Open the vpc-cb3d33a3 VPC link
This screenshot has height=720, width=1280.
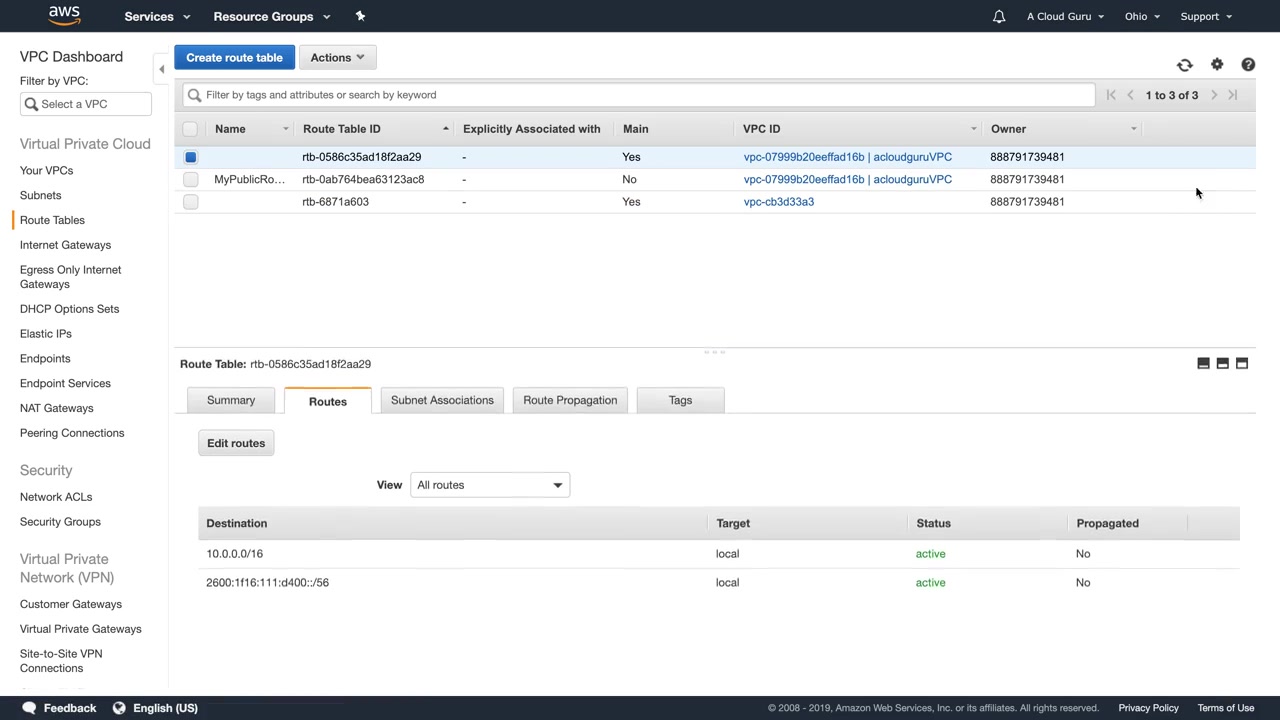778,202
